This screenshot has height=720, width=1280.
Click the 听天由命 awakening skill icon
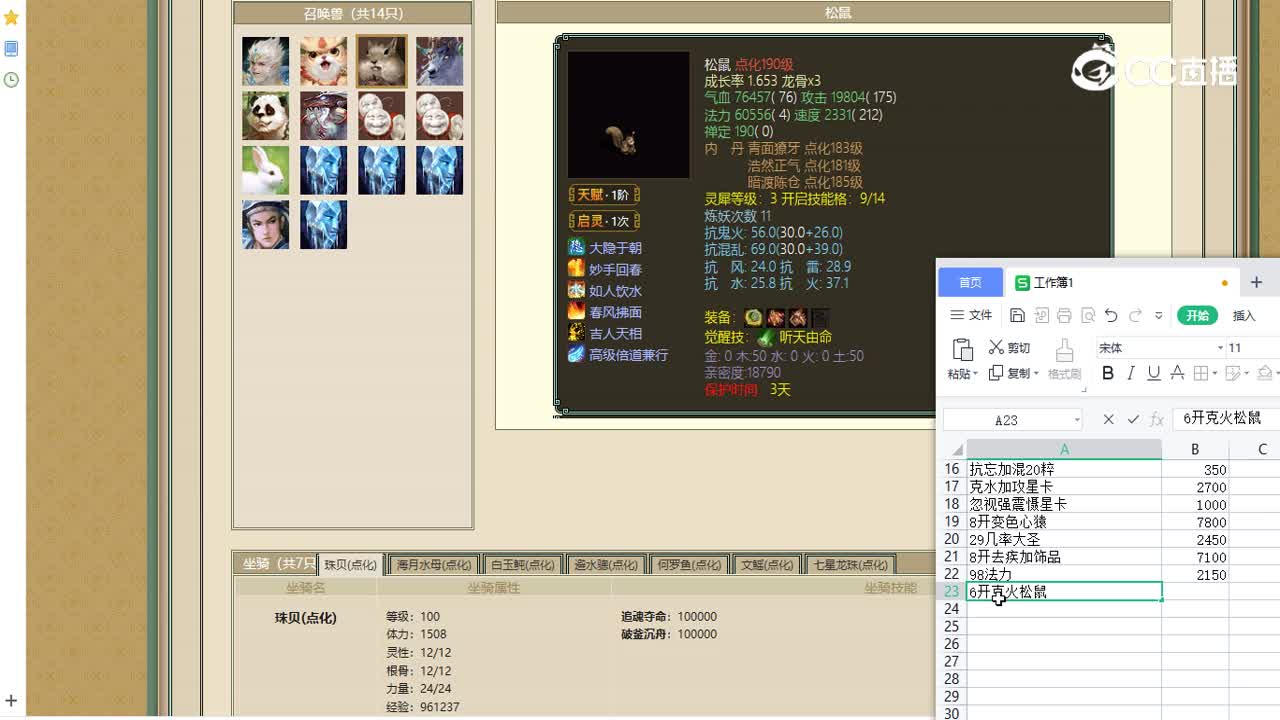[x=764, y=338]
